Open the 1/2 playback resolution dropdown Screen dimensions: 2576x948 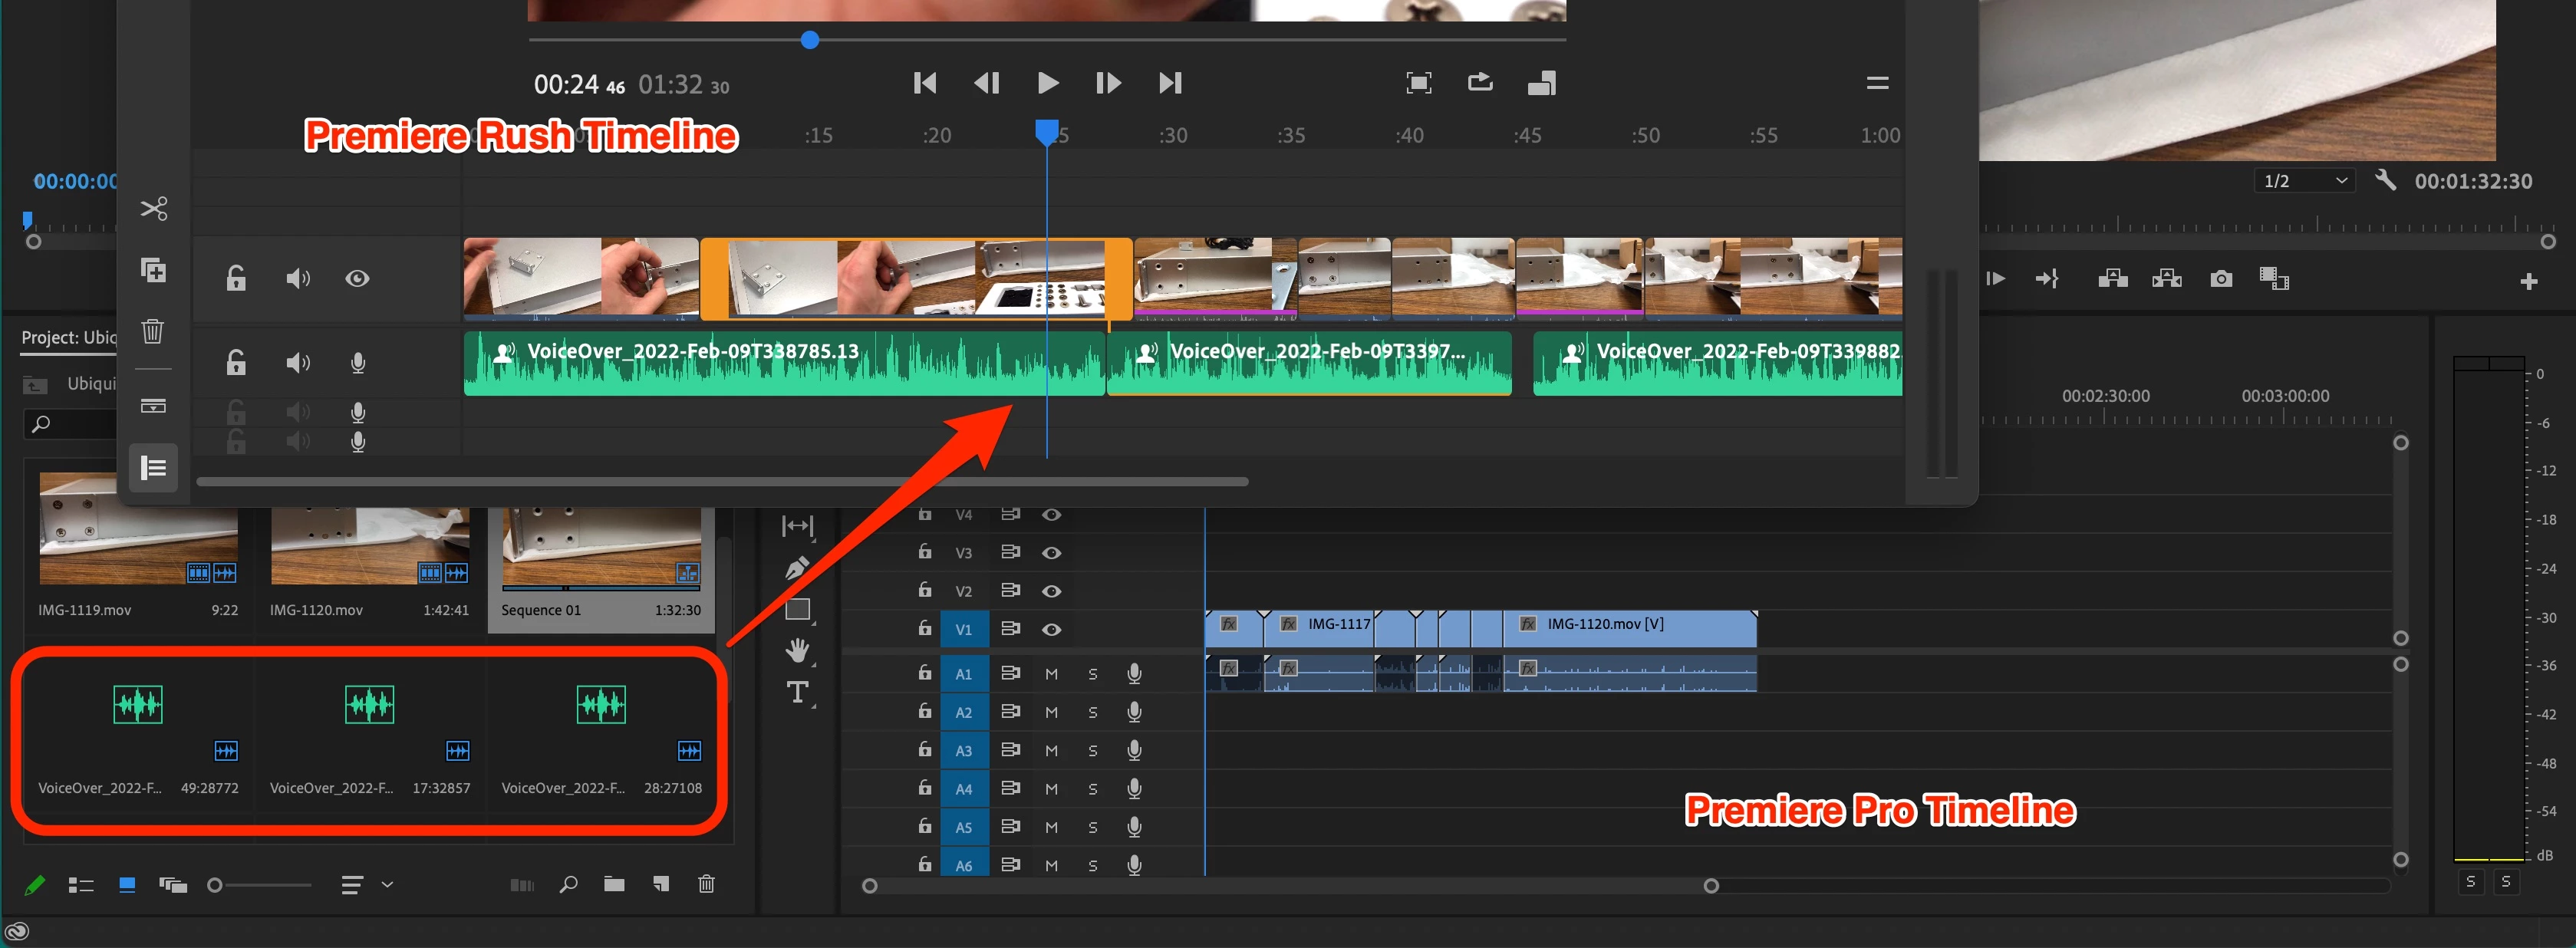coord(2304,181)
